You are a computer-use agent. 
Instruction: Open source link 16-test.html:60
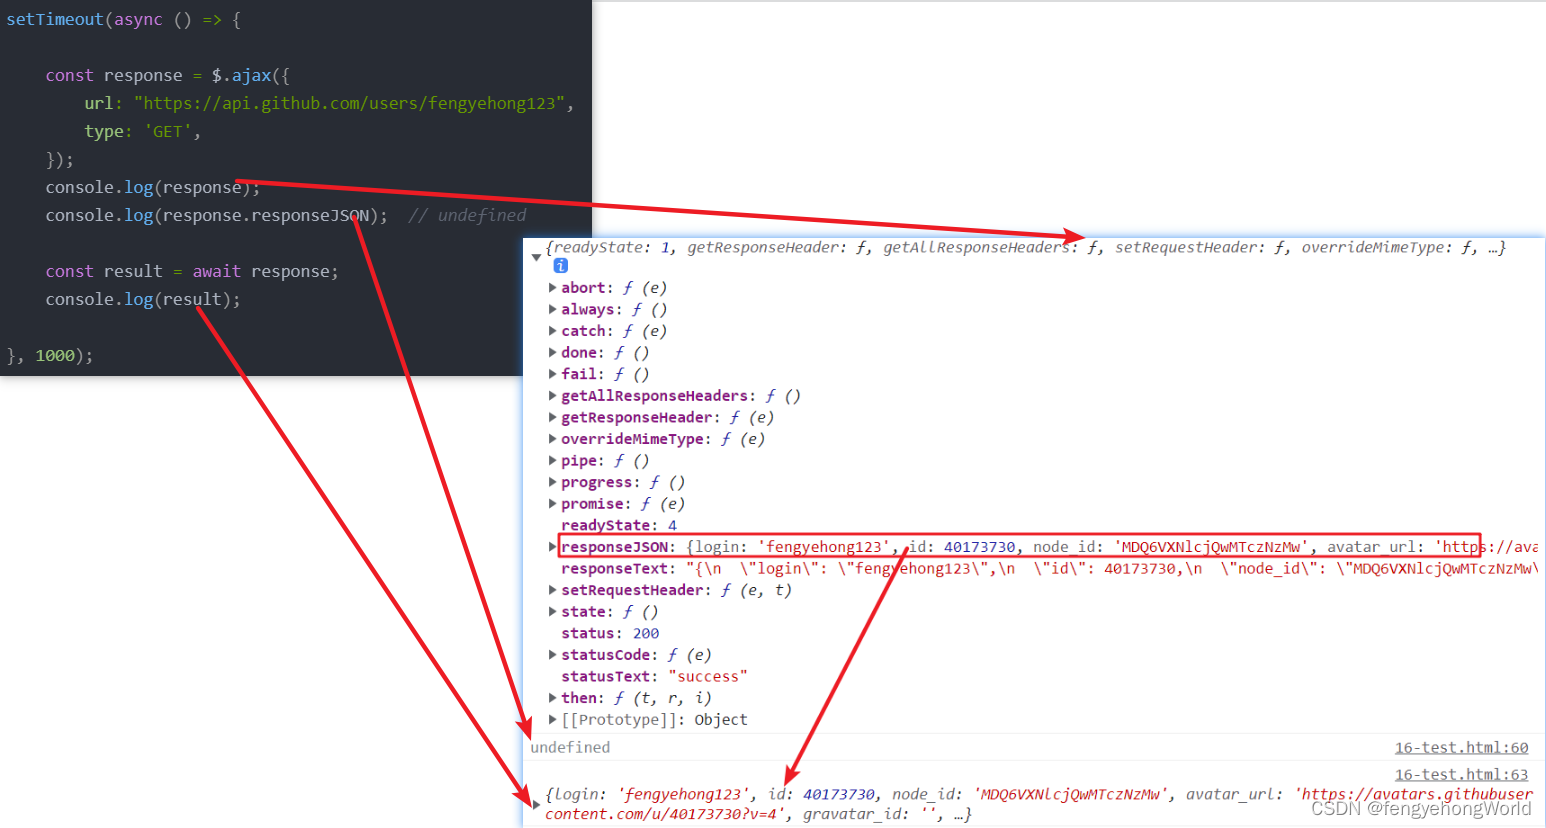pos(1461,748)
